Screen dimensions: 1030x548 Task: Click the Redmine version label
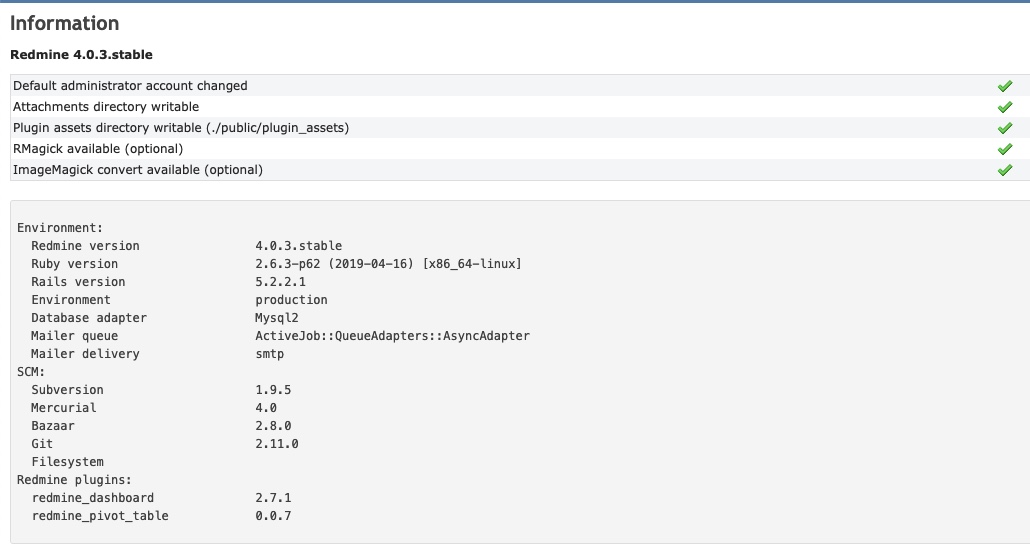[85, 246]
